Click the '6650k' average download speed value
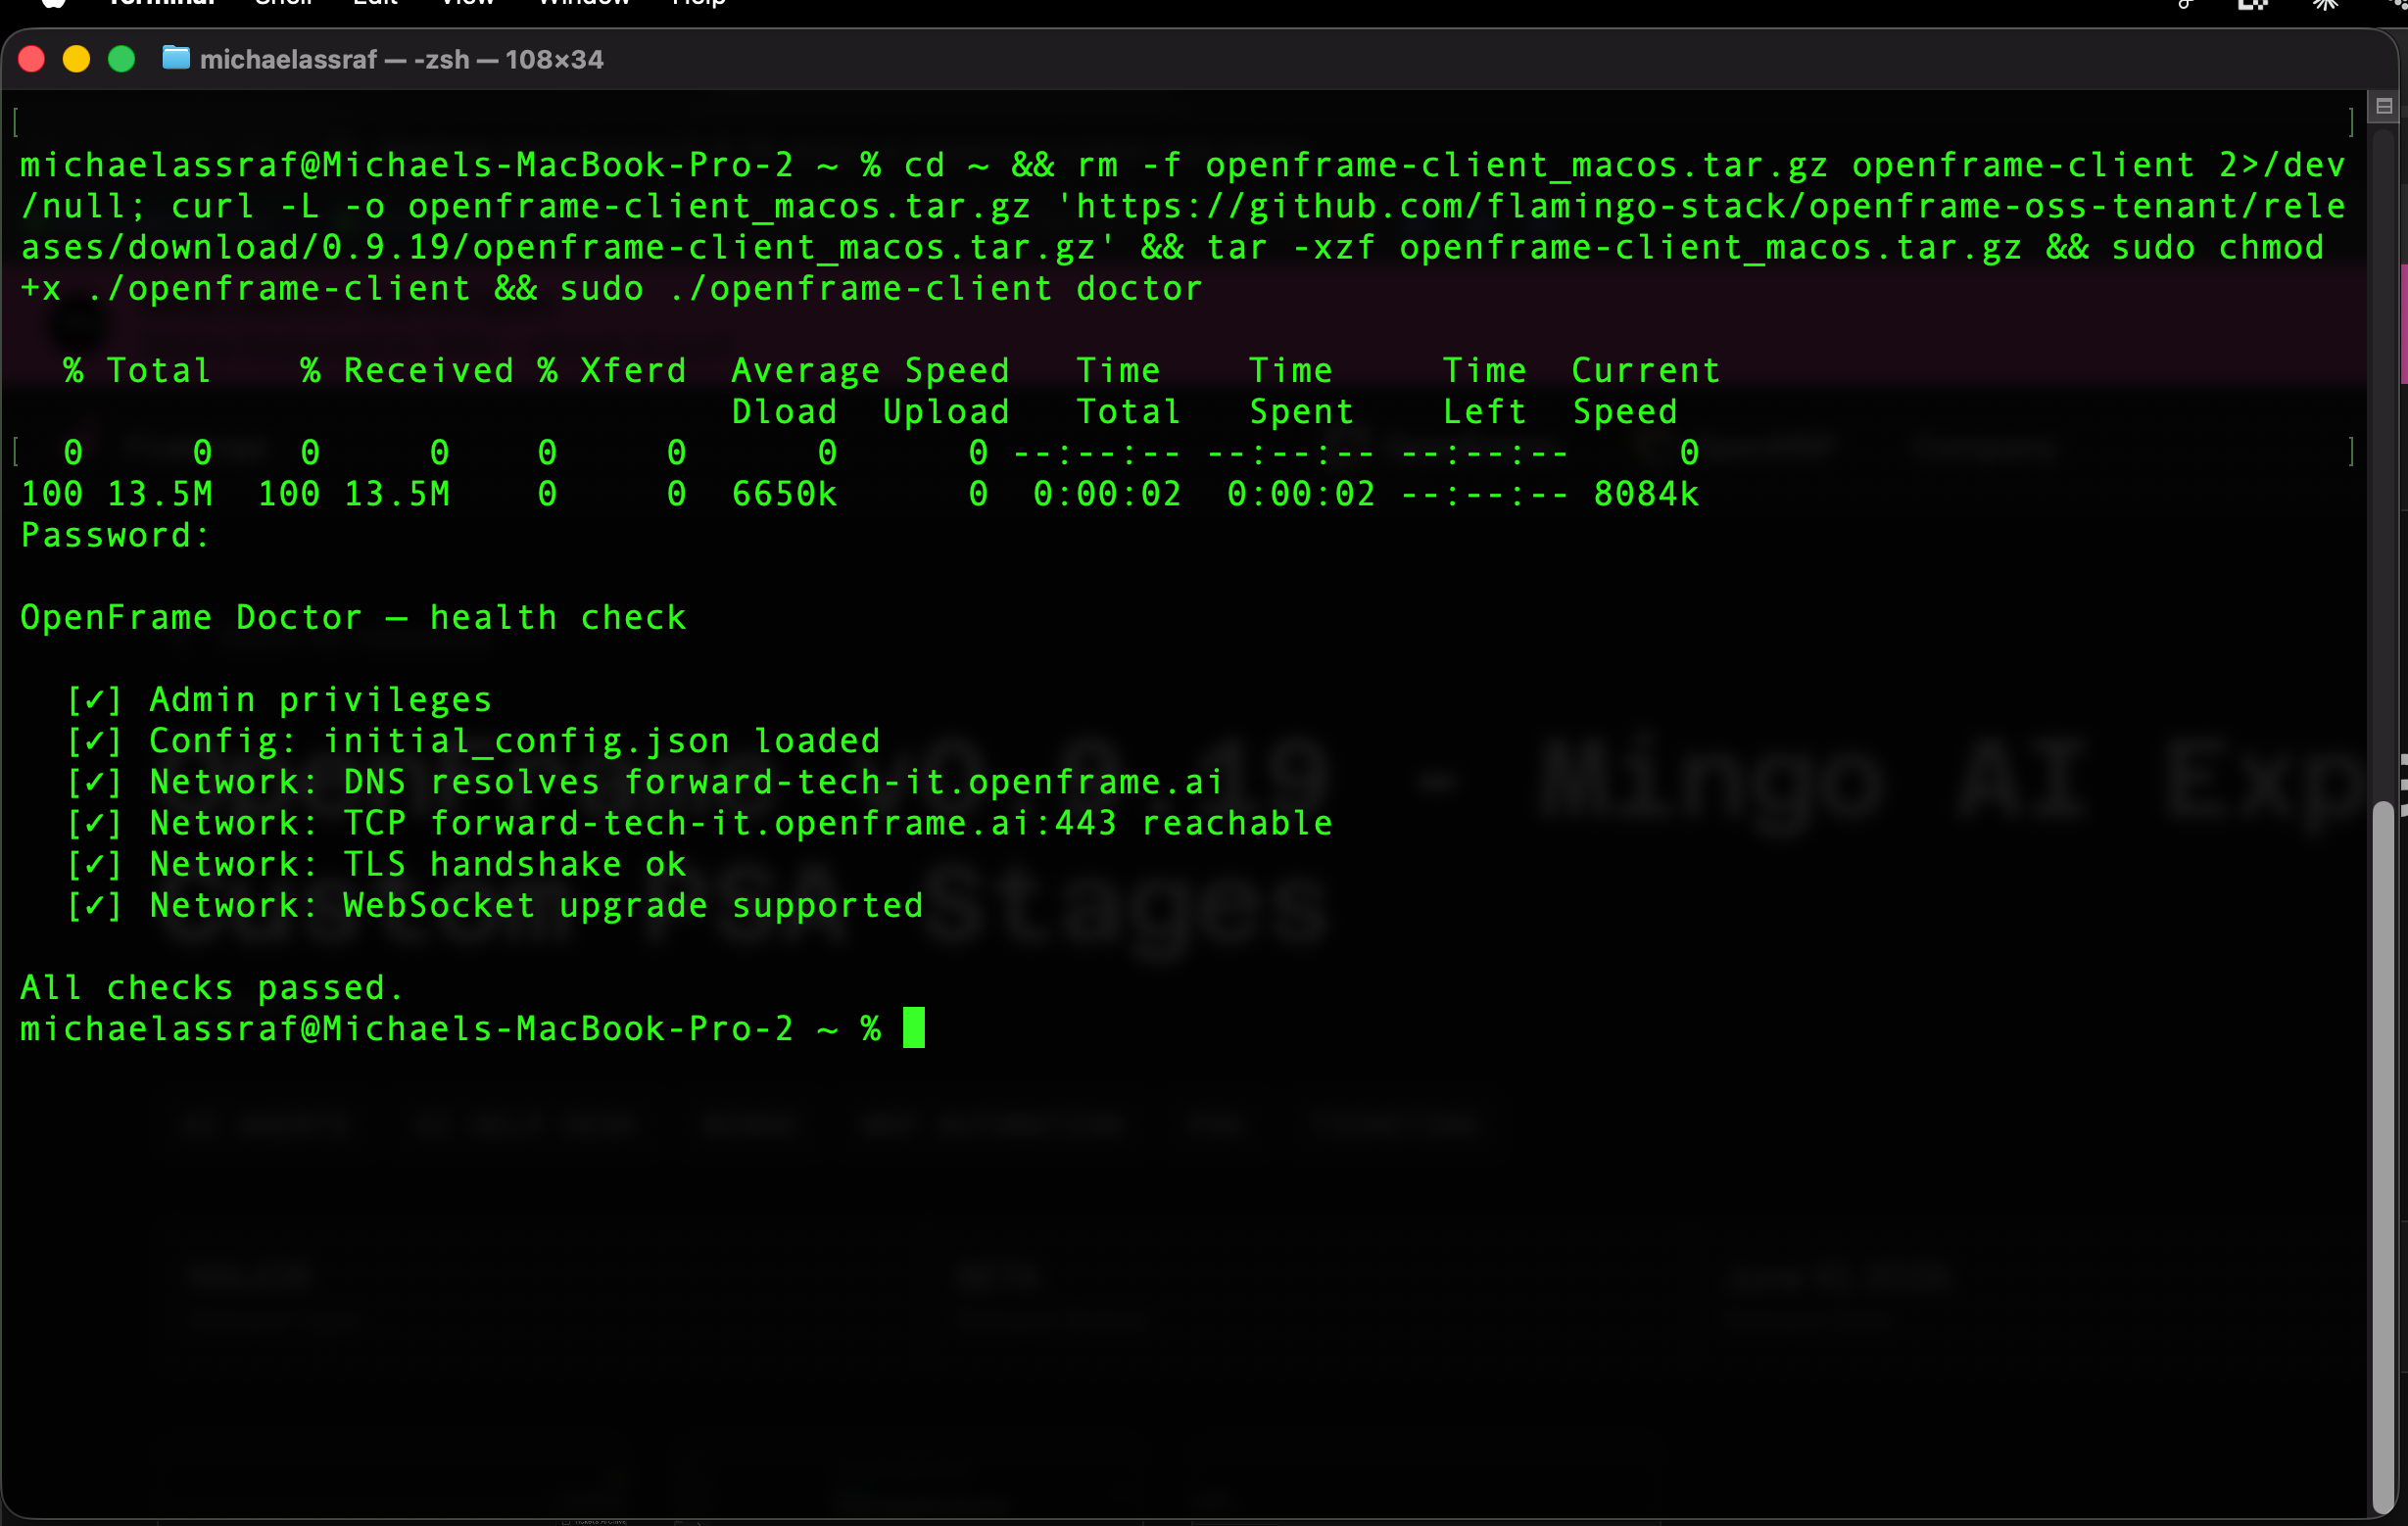Viewport: 2408px width, 1526px height. (x=784, y=493)
